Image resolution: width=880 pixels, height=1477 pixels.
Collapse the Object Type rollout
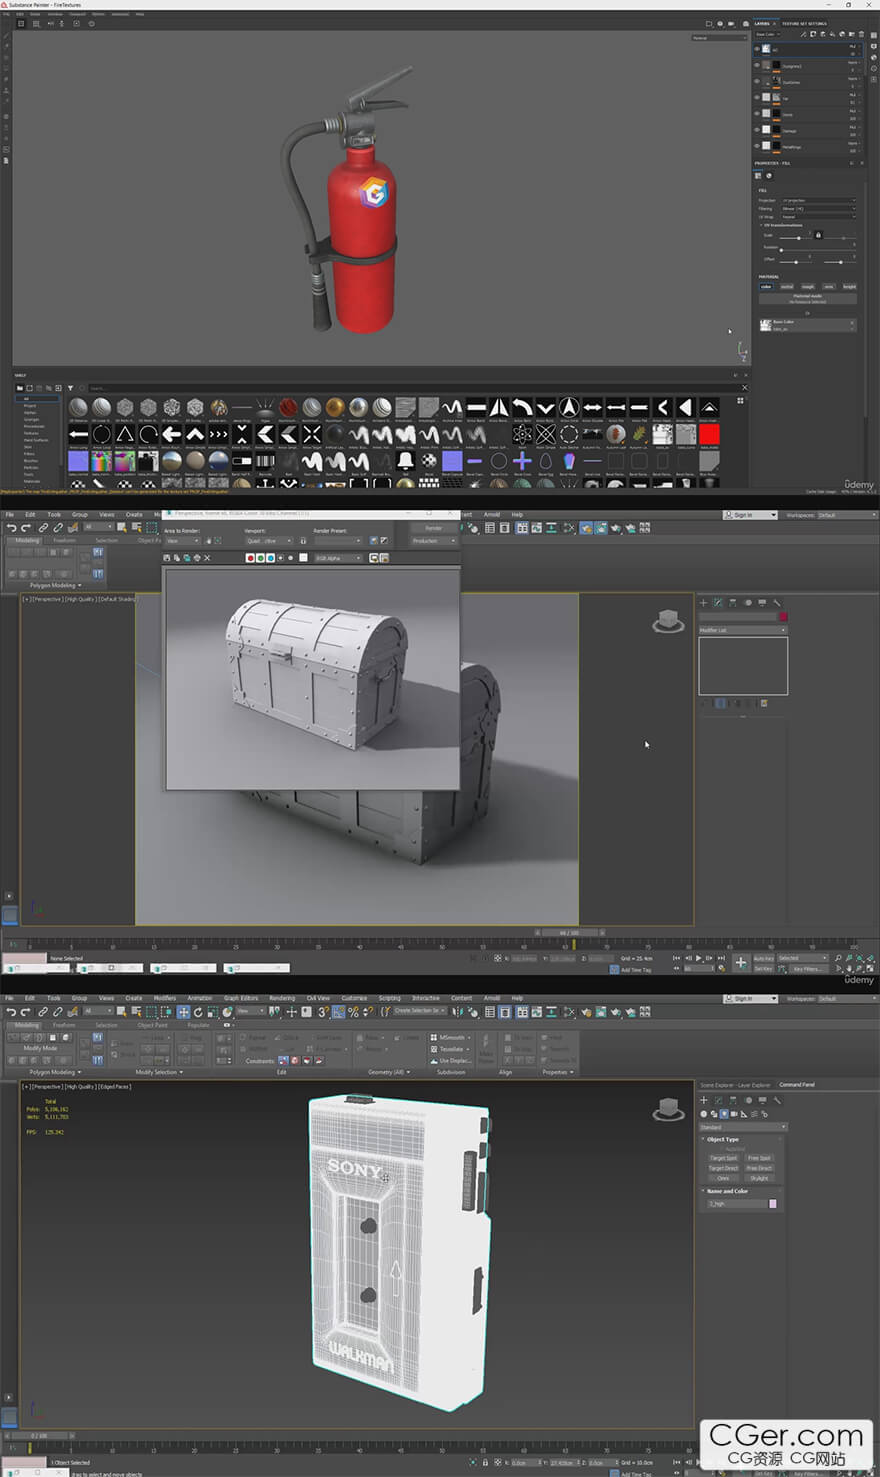722,1139
